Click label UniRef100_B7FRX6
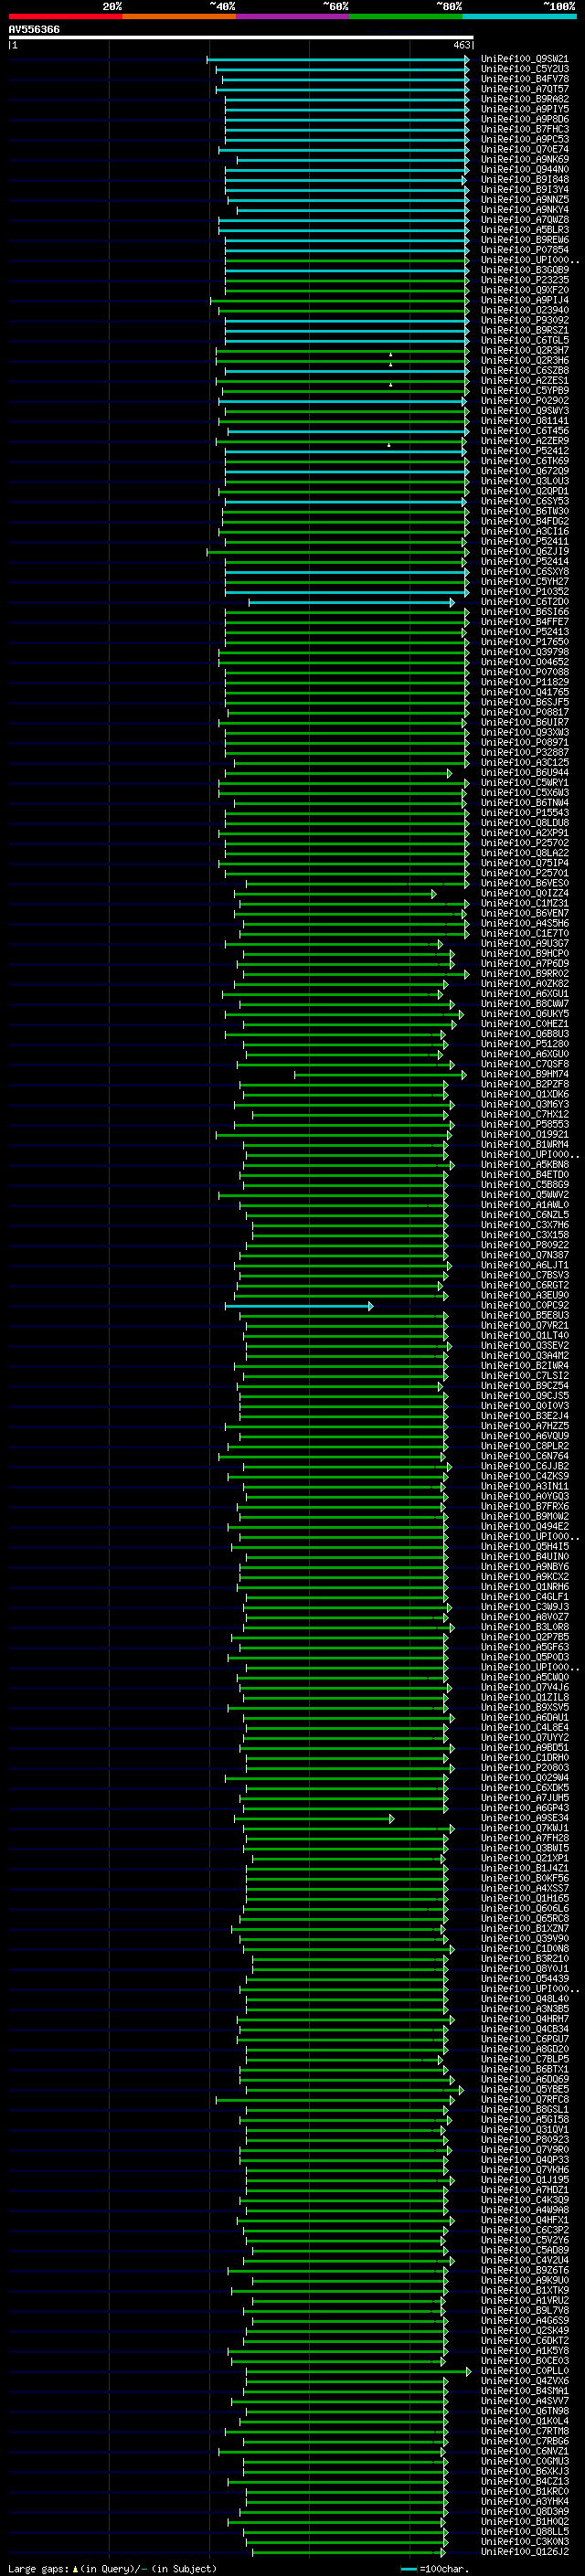This screenshot has height=2576, width=585. [524, 1506]
